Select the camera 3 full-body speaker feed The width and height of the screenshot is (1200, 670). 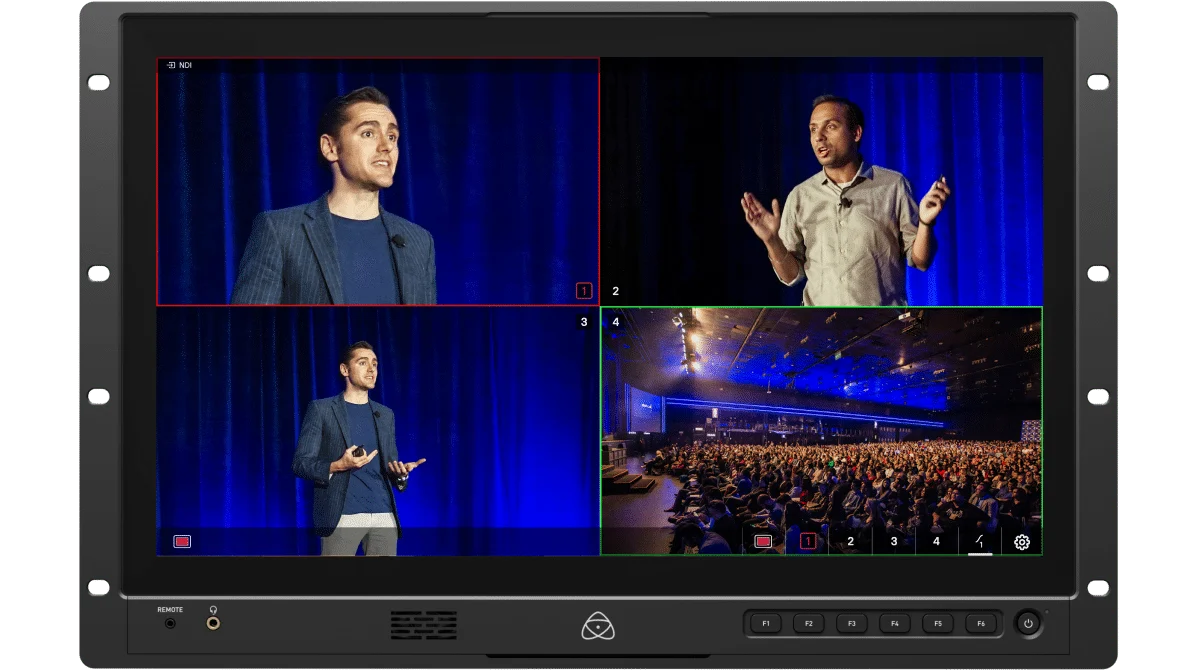pos(378,431)
